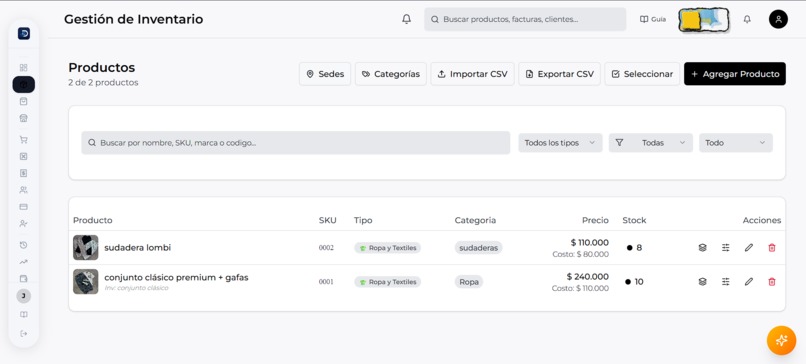Open variants sliders icon for conjunto clásico premium
The image size is (806, 364).
tap(725, 282)
